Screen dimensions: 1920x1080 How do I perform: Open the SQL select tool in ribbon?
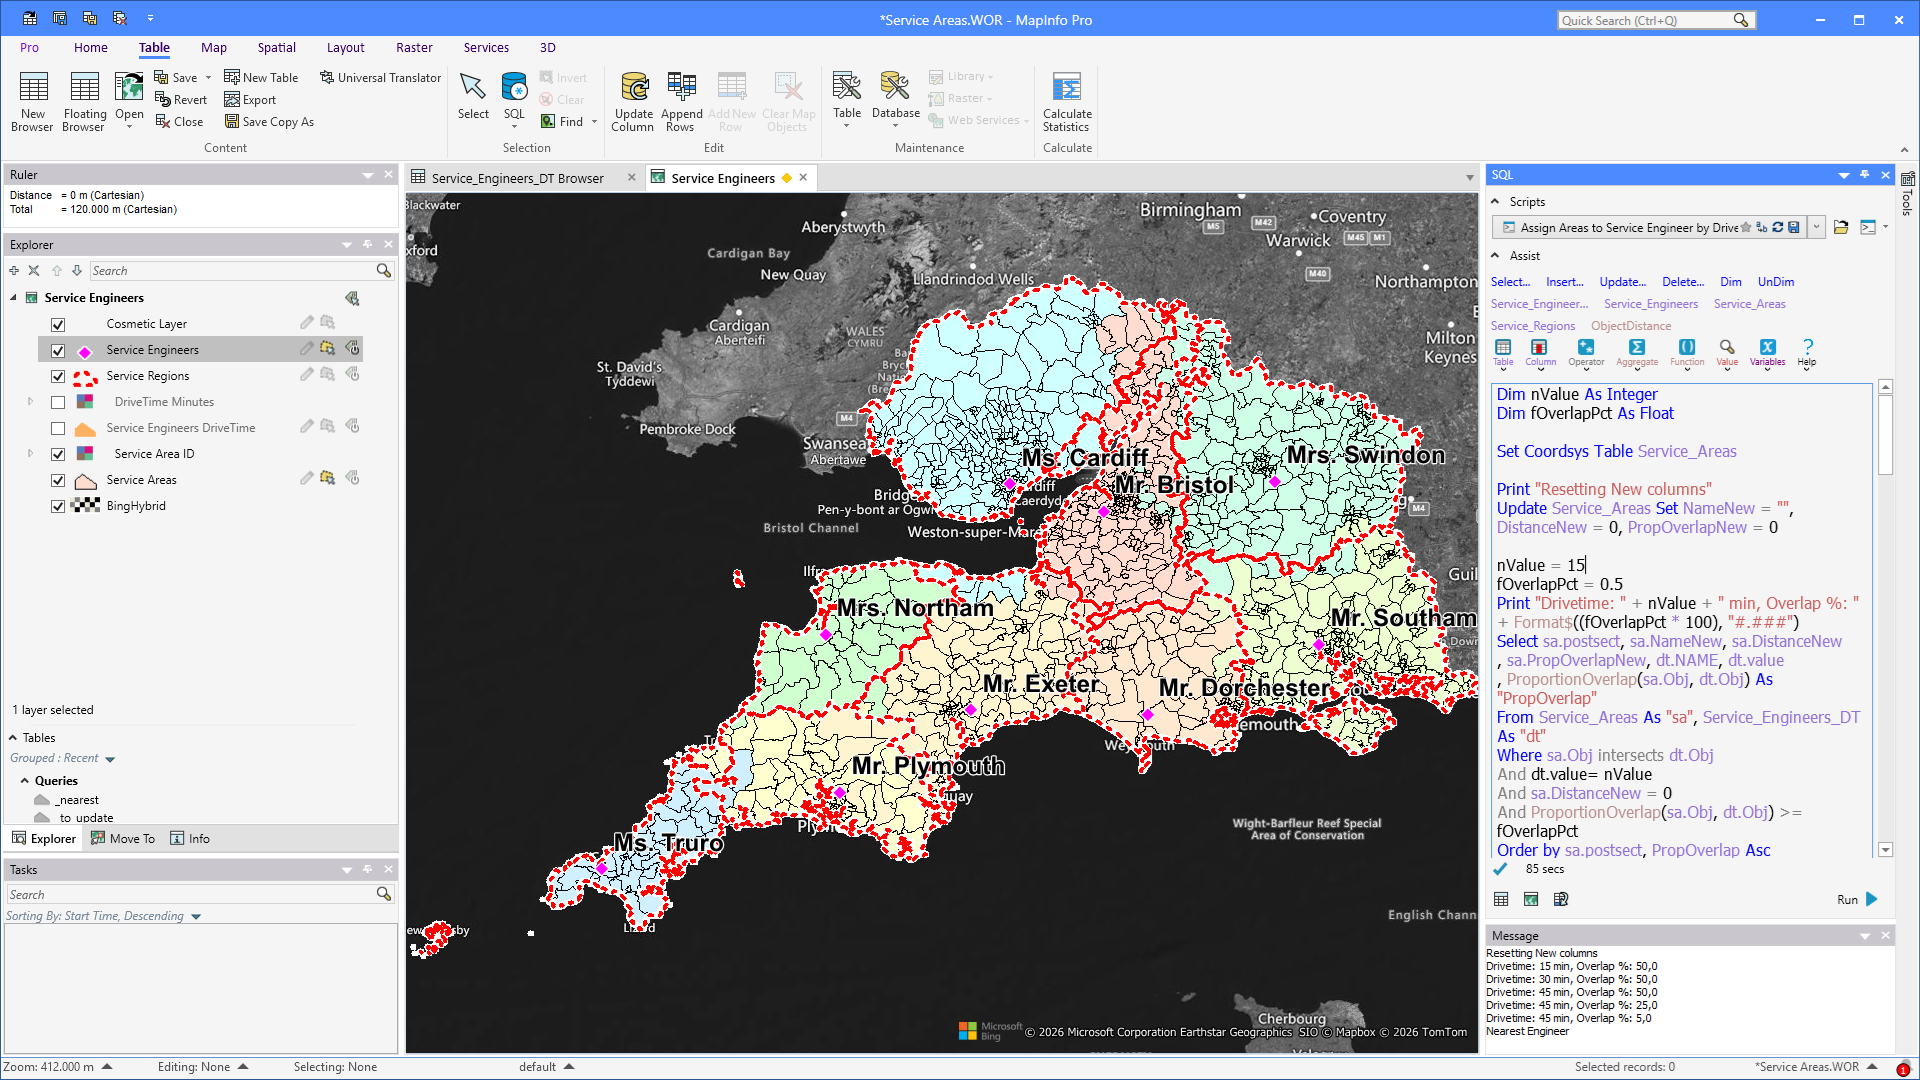click(x=514, y=99)
